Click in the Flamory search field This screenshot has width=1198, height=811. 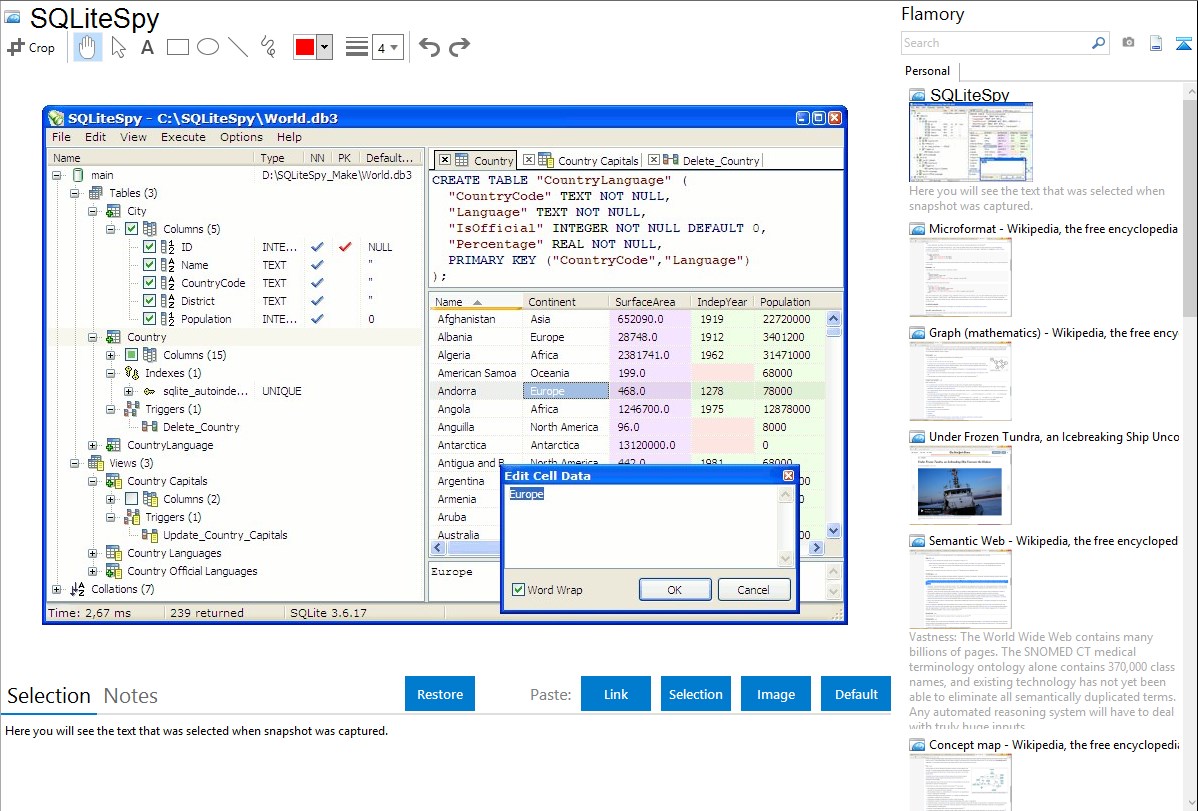(994, 43)
